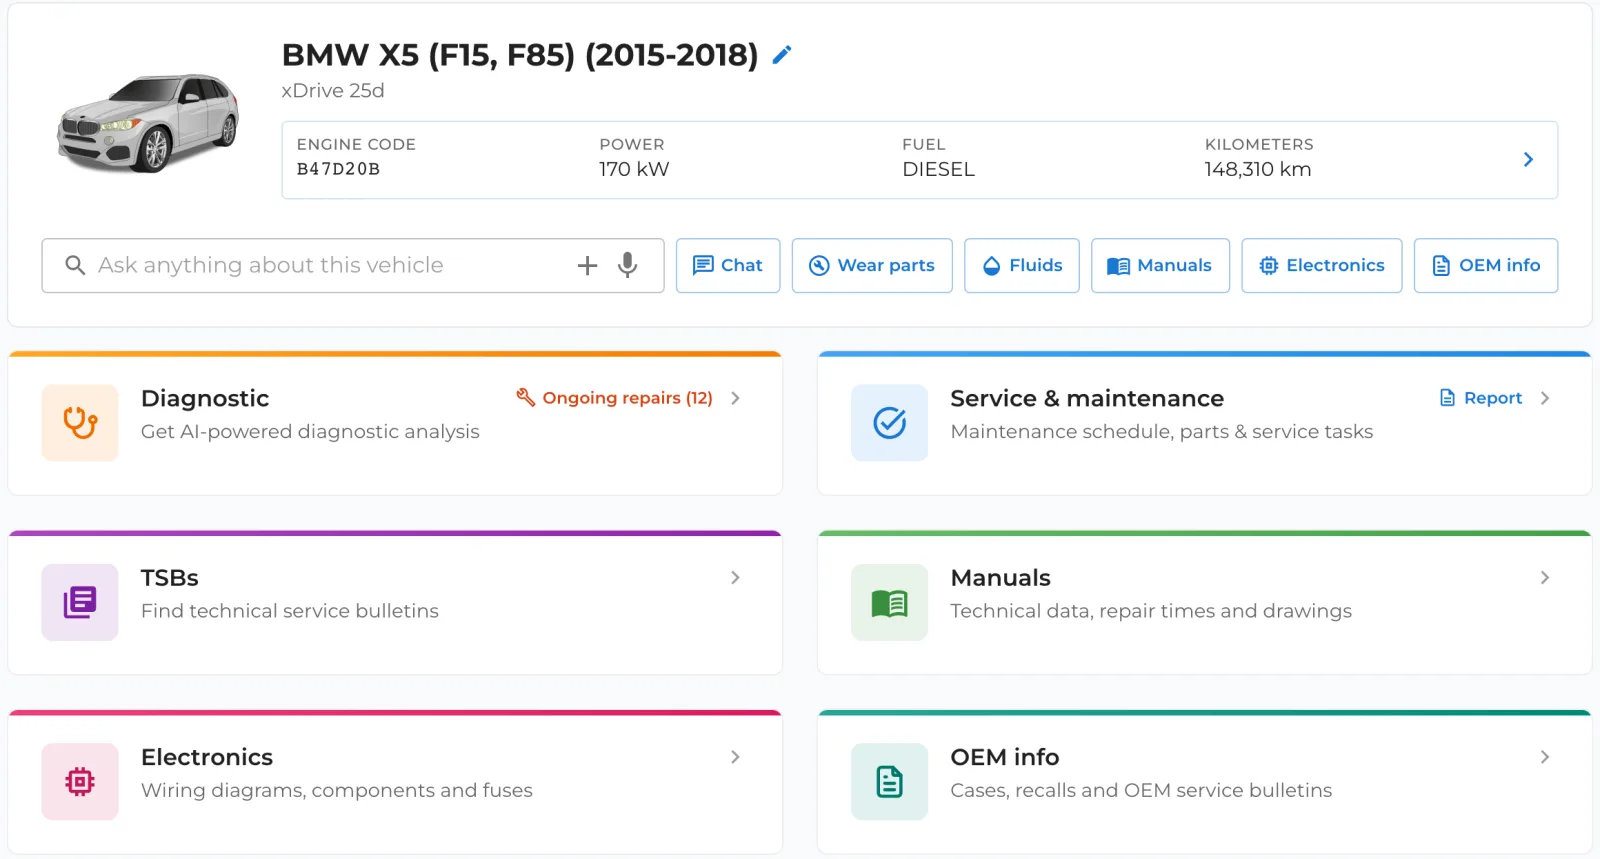Click the purple TSBs bulletin icon
Image resolution: width=1600 pixels, height=859 pixels.
[x=80, y=602]
